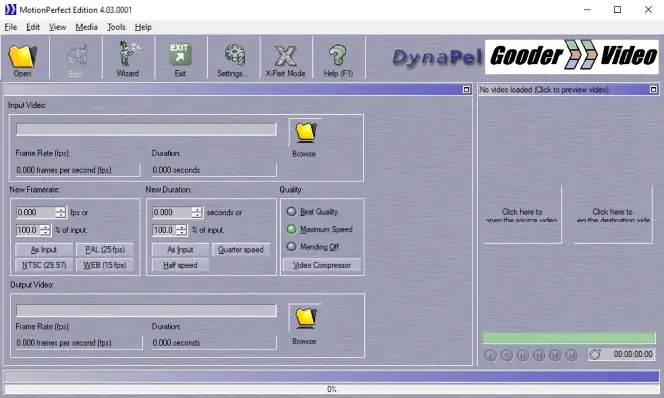Select the Best Quality radio button
The width and height of the screenshot is (664, 398).
pyautogui.click(x=291, y=211)
